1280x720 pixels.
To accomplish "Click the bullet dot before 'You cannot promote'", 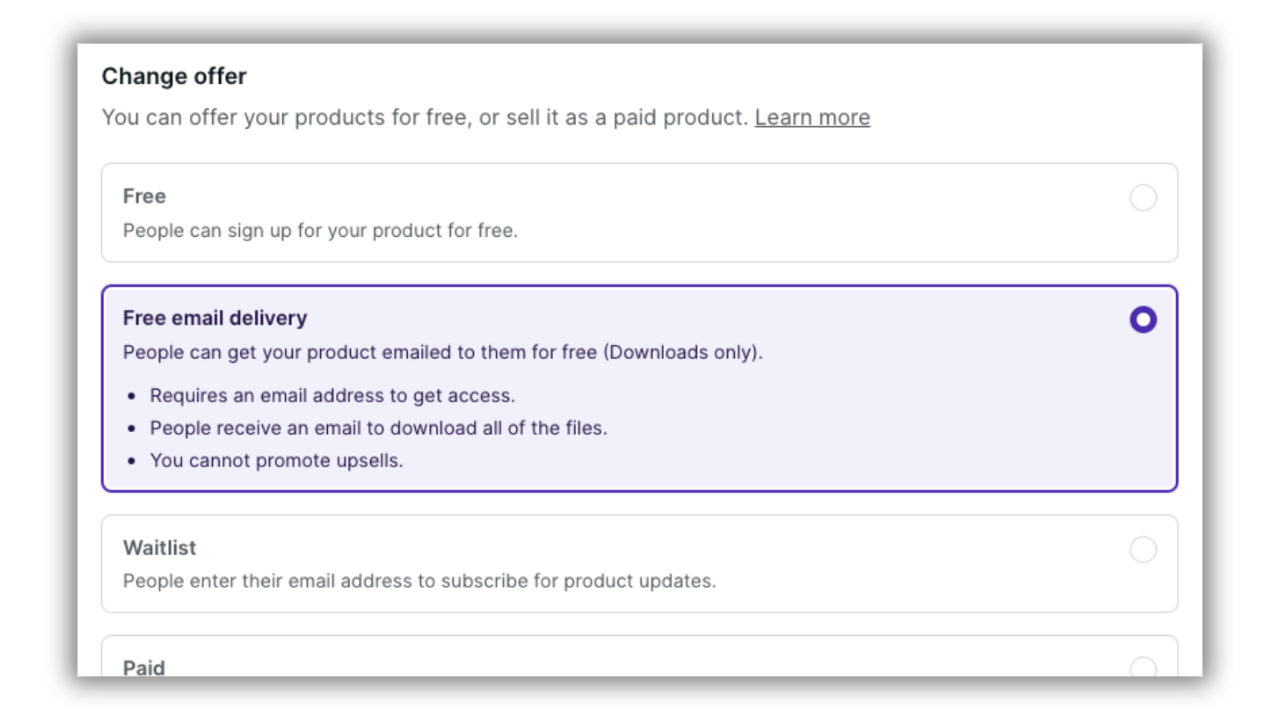I will tap(132, 462).
